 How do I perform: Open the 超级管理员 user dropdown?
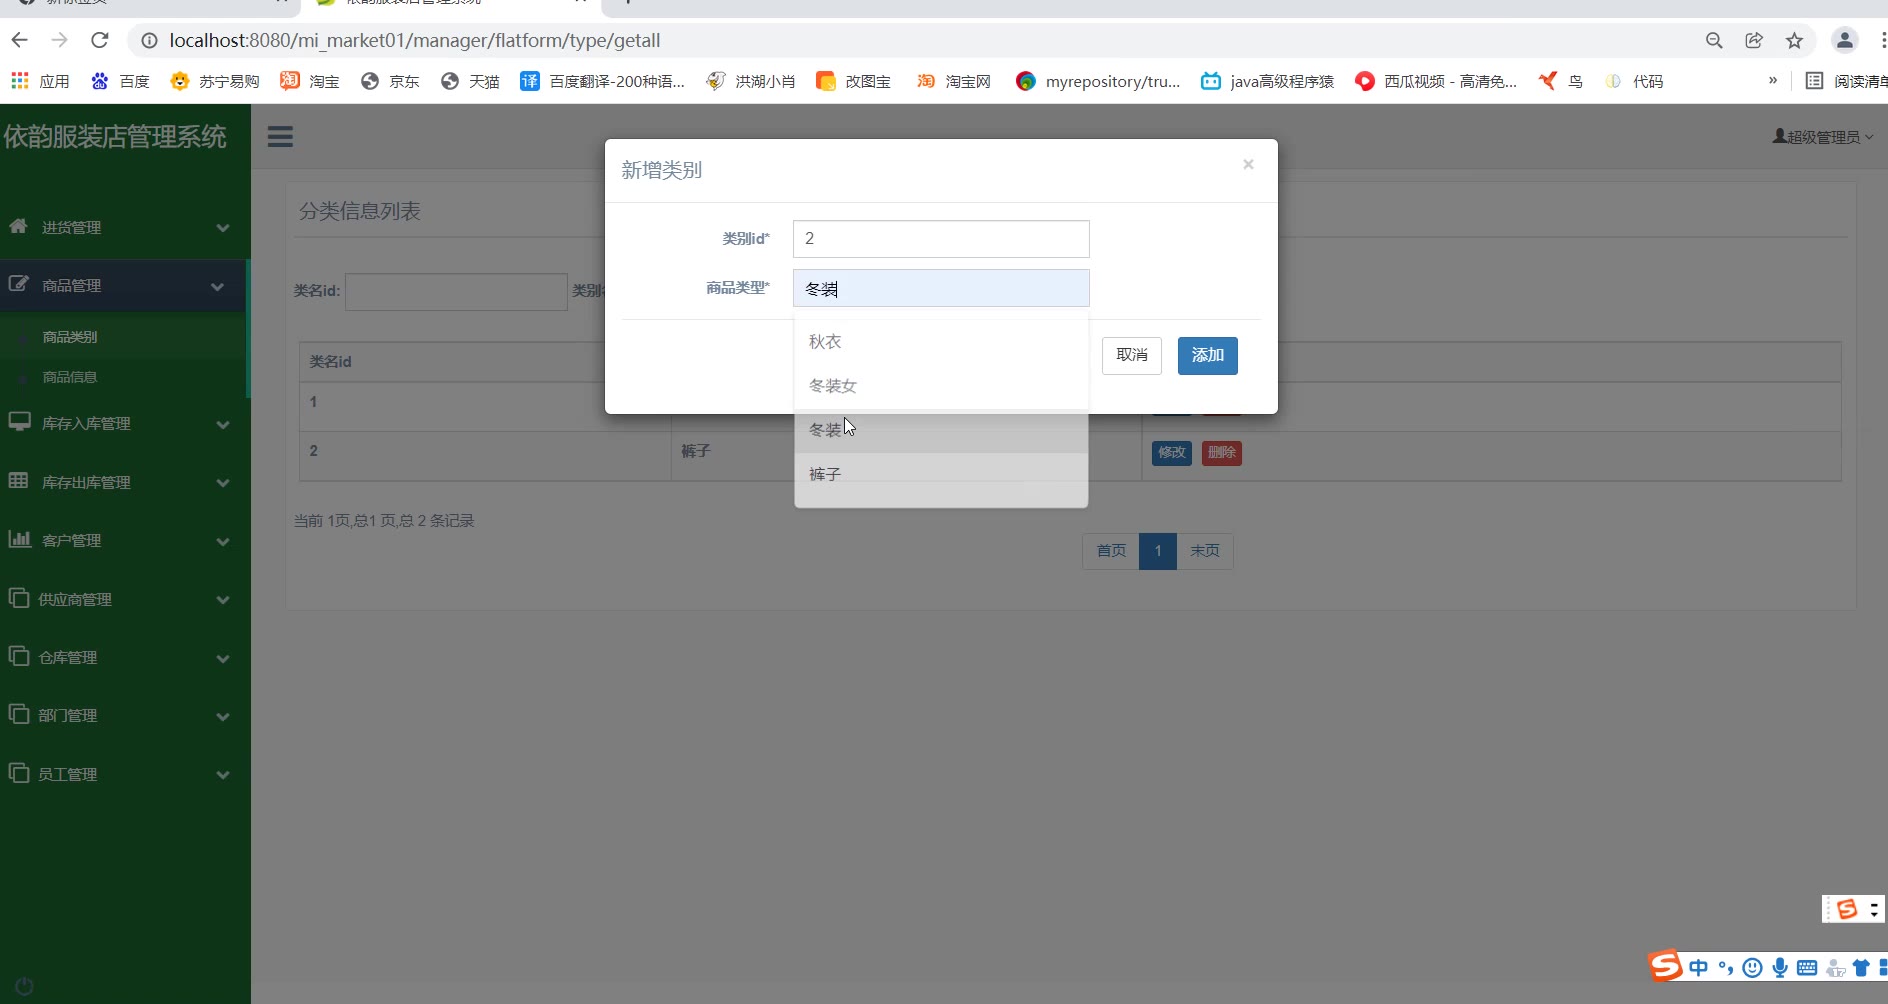click(x=1823, y=137)
